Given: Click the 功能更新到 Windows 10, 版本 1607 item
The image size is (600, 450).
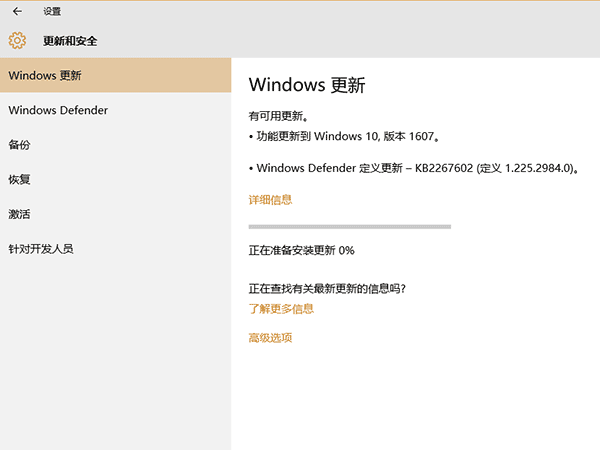Looking at the screenshot, I should tap(344, 136).
